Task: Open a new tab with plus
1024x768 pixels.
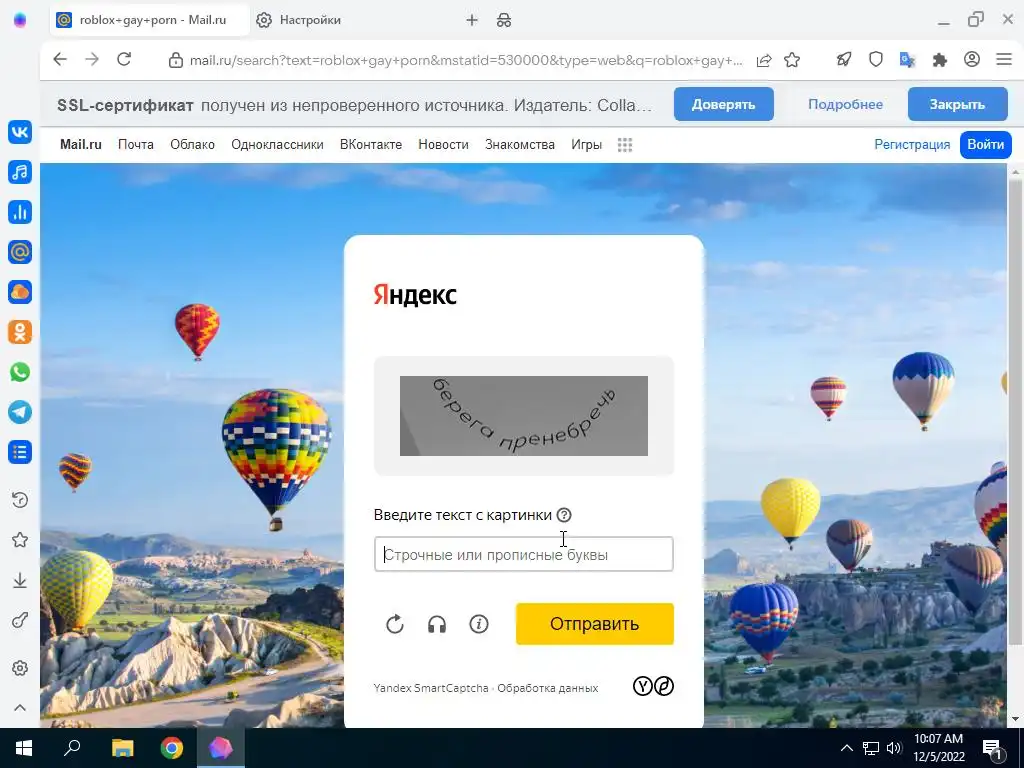Action: 472,20
